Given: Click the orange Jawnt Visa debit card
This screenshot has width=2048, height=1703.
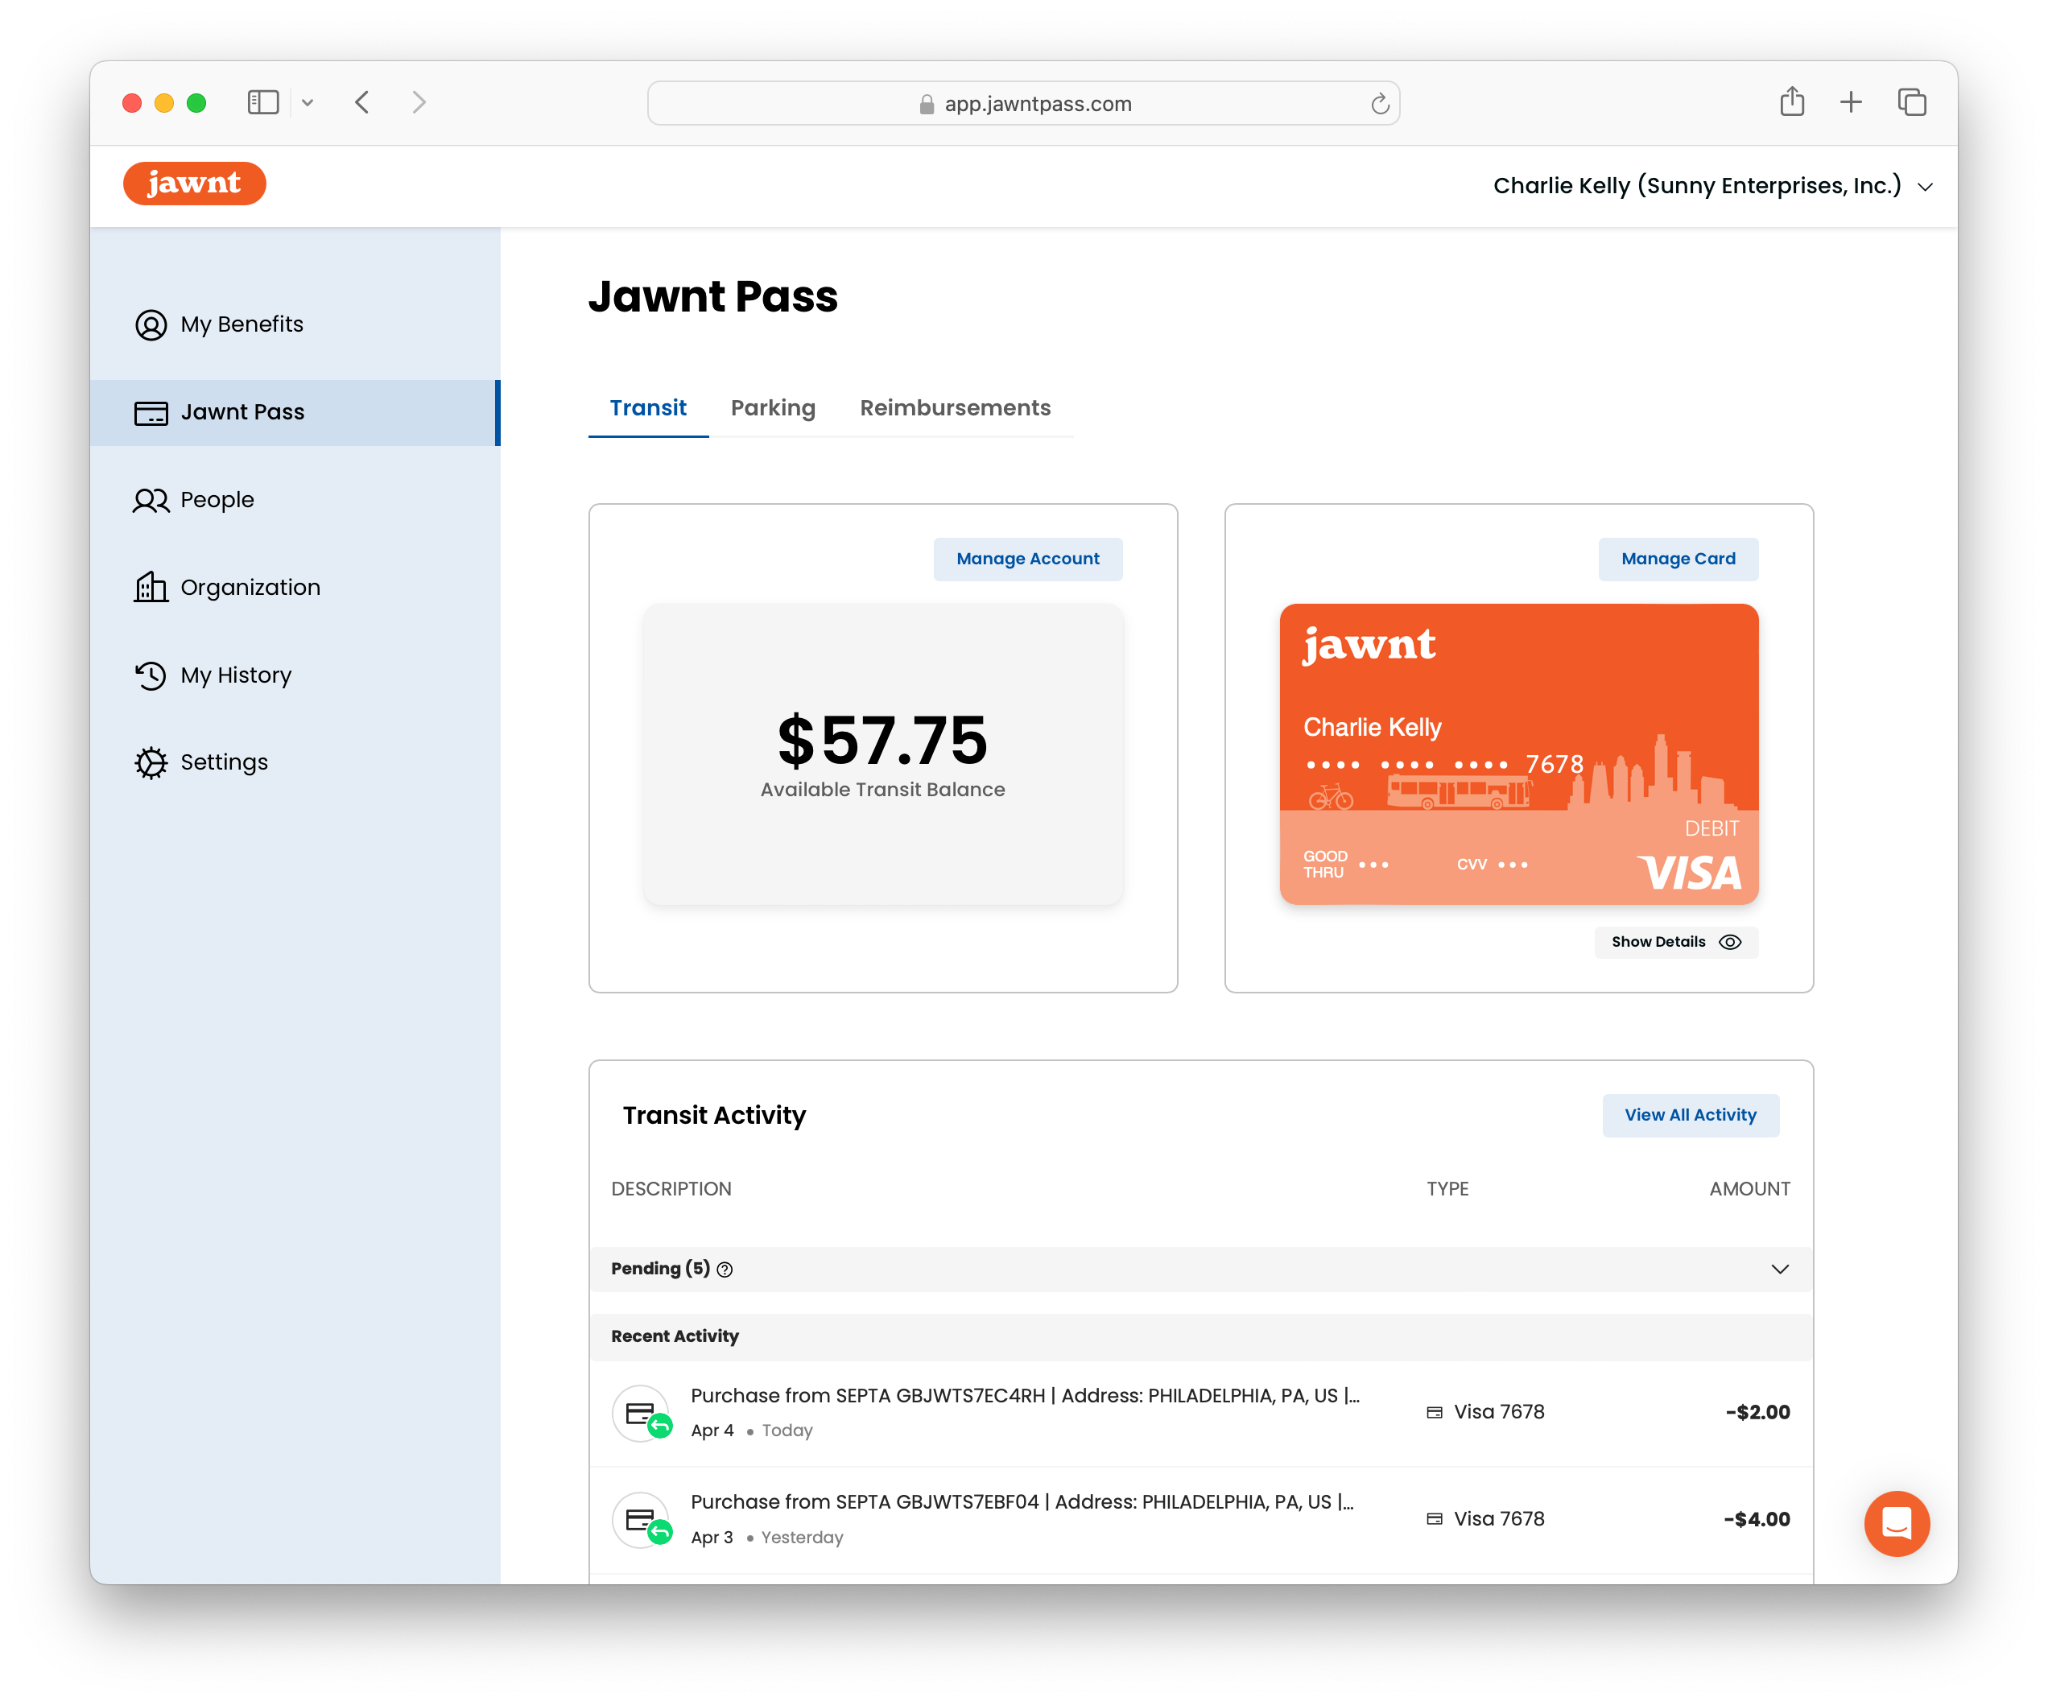Looking at the screenshot, I should tap(1518, 754).
